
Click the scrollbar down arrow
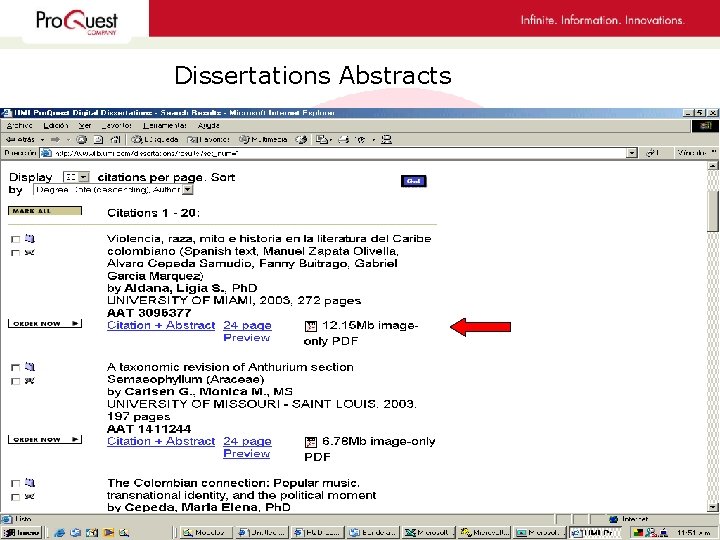(713, 507)
